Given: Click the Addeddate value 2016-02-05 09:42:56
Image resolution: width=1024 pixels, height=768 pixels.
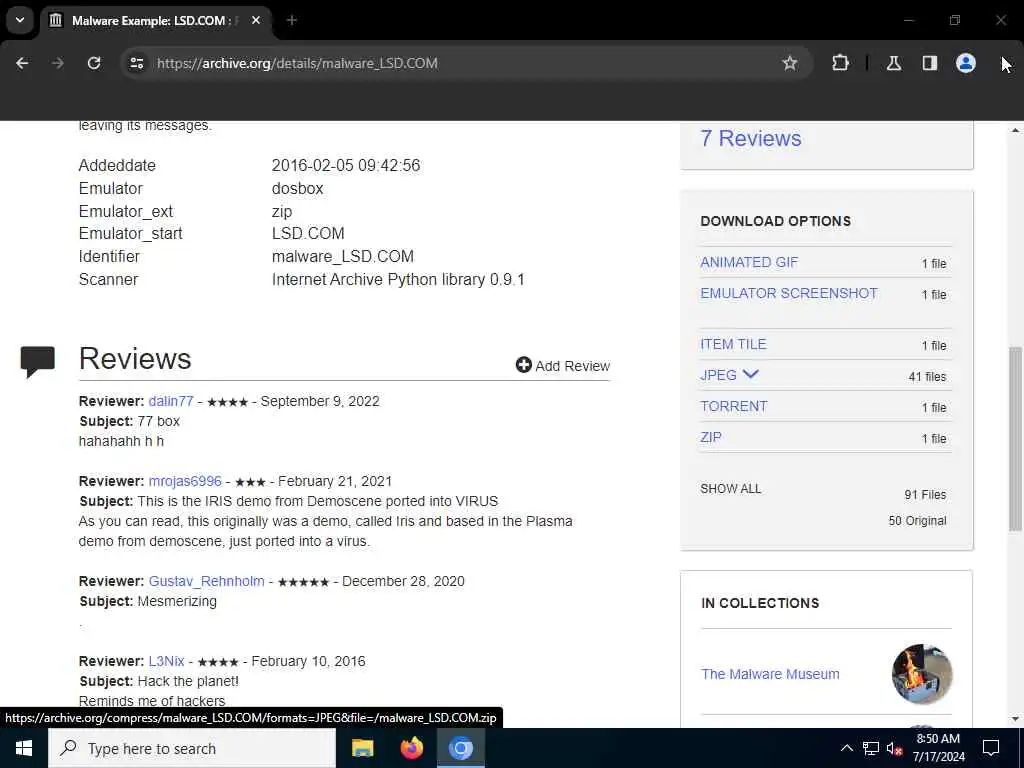Looking at the screenshot, I should point(345,165).
